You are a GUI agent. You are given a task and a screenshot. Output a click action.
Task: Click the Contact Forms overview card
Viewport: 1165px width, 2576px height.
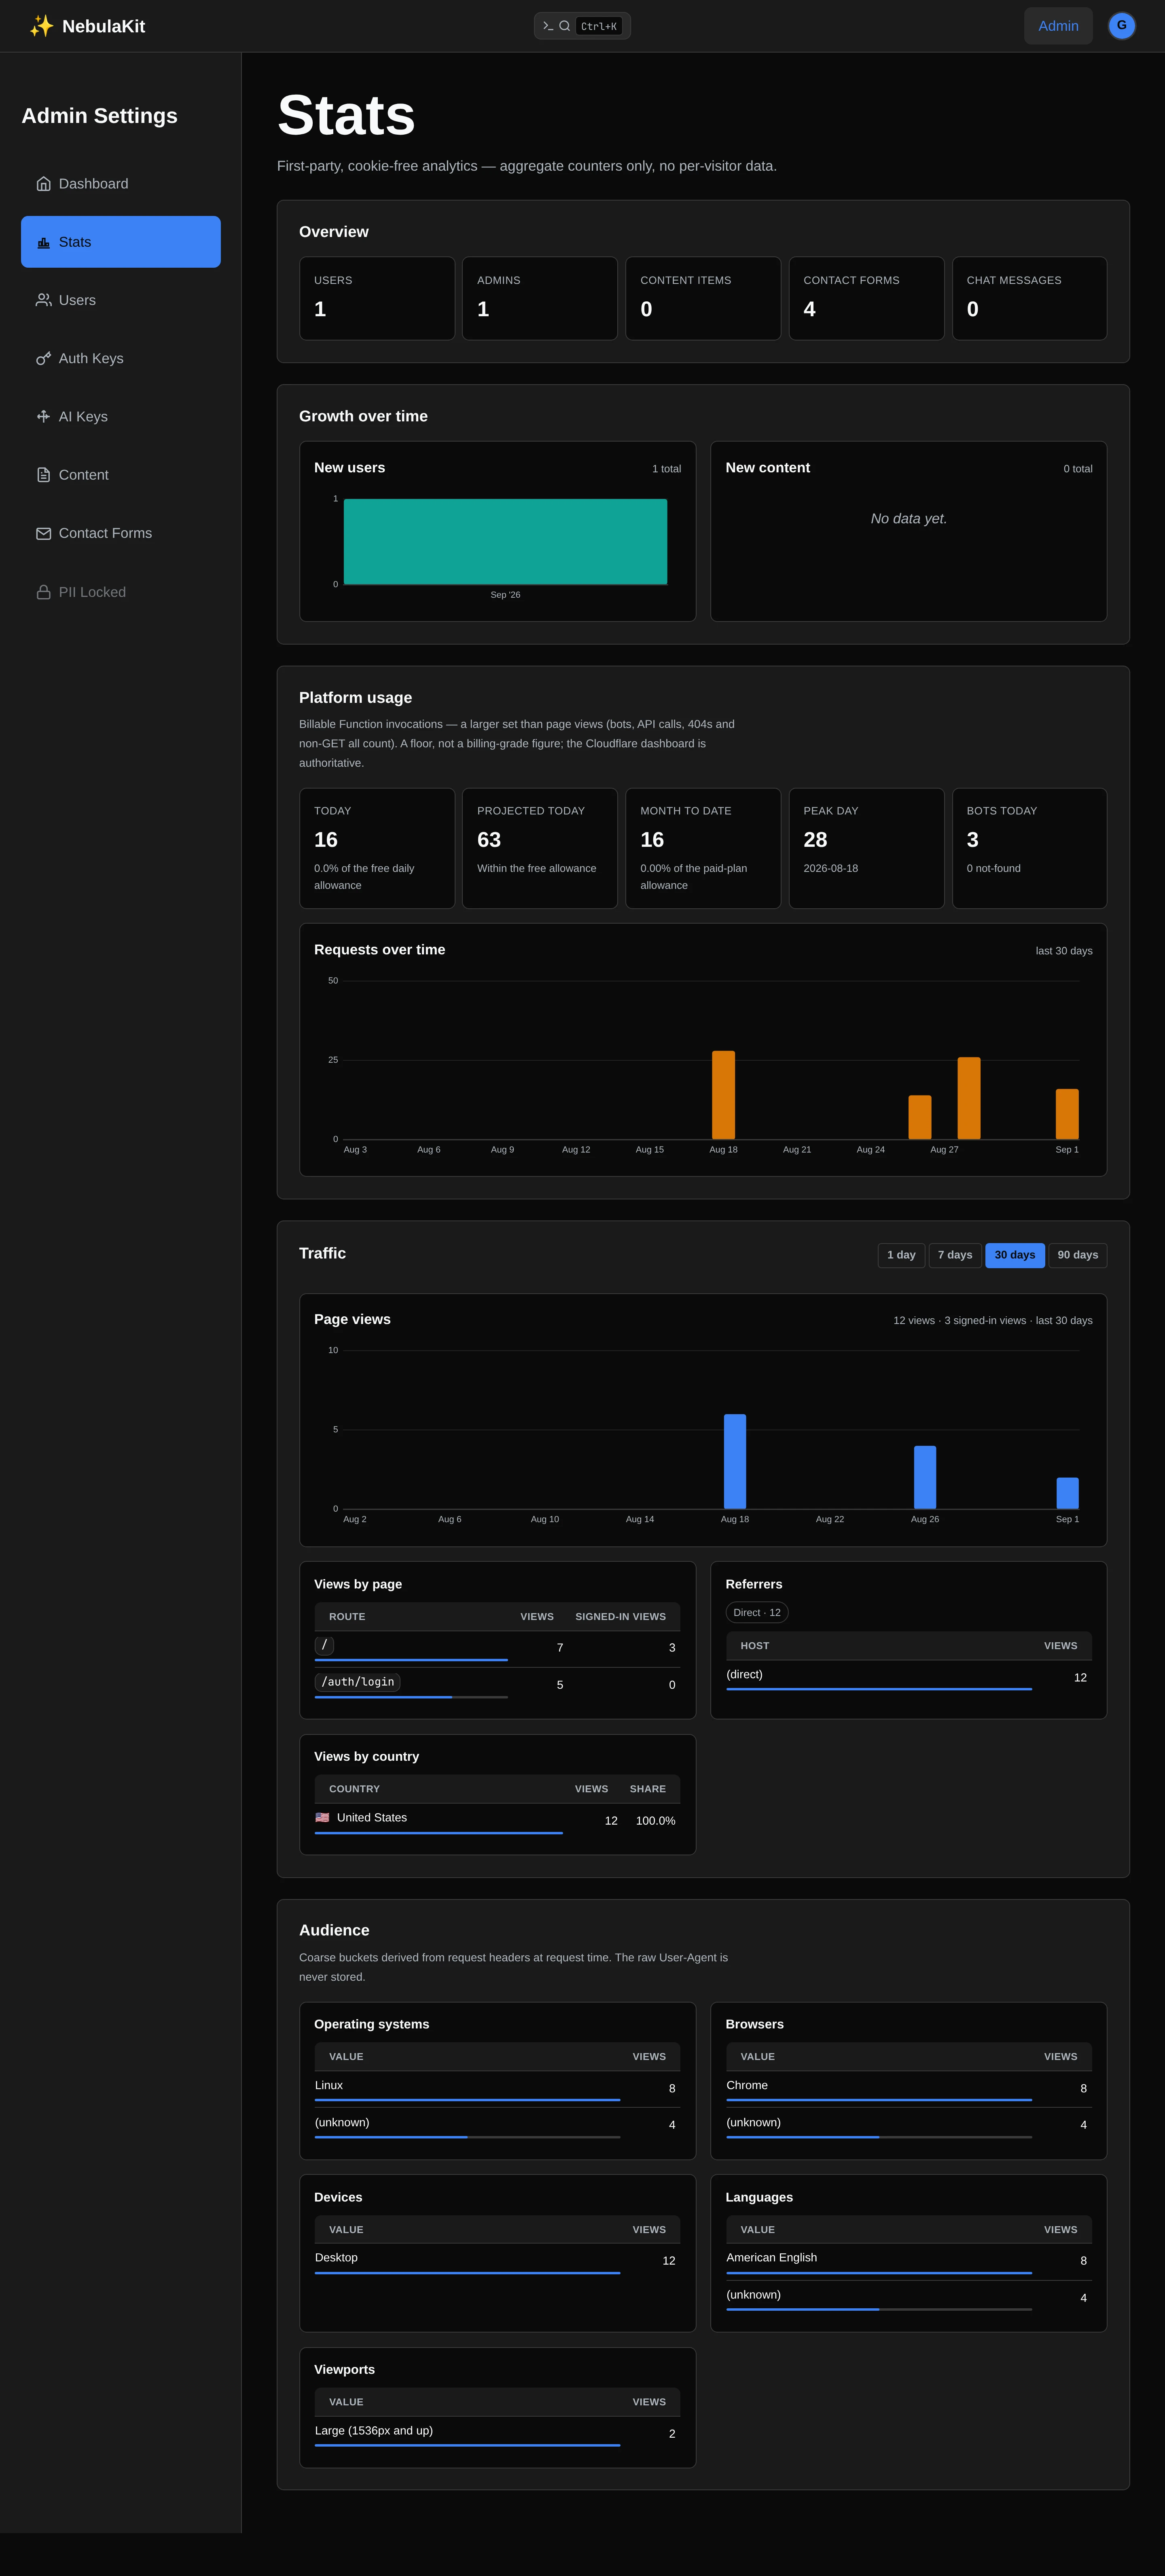tap(866, 298)
